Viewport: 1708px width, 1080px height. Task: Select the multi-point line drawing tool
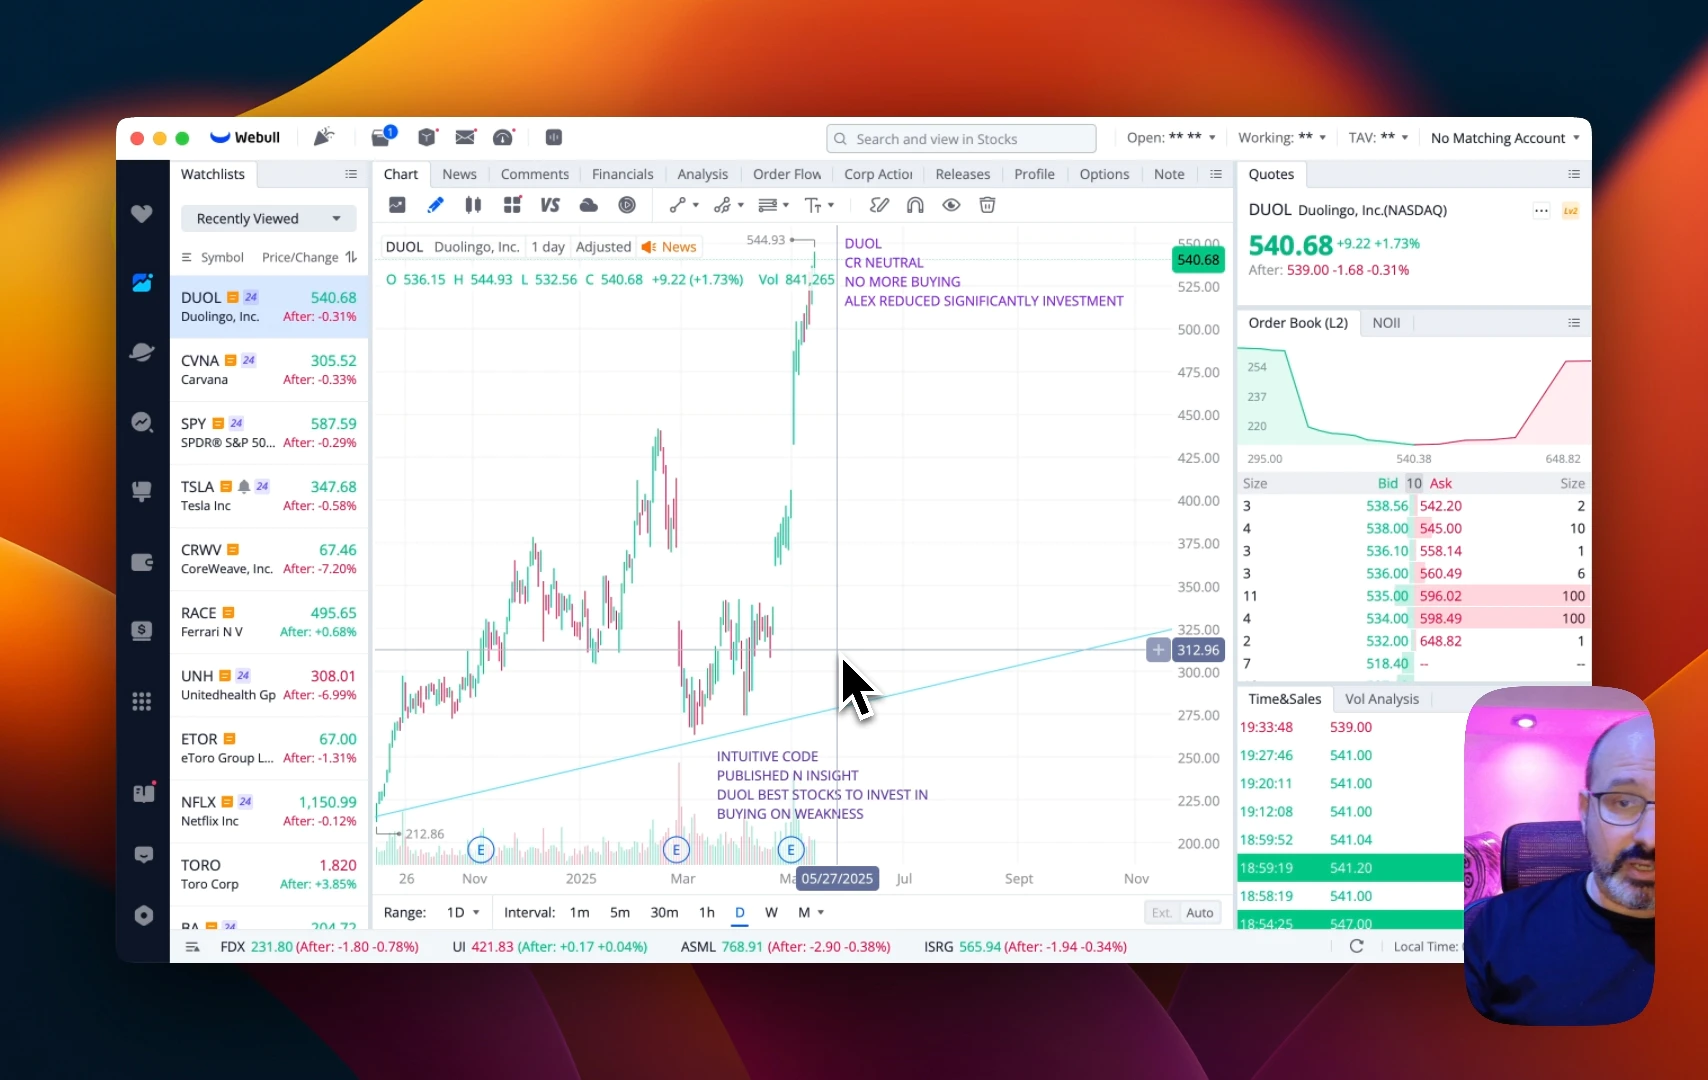pyautogui.click(x=722, y=205)
